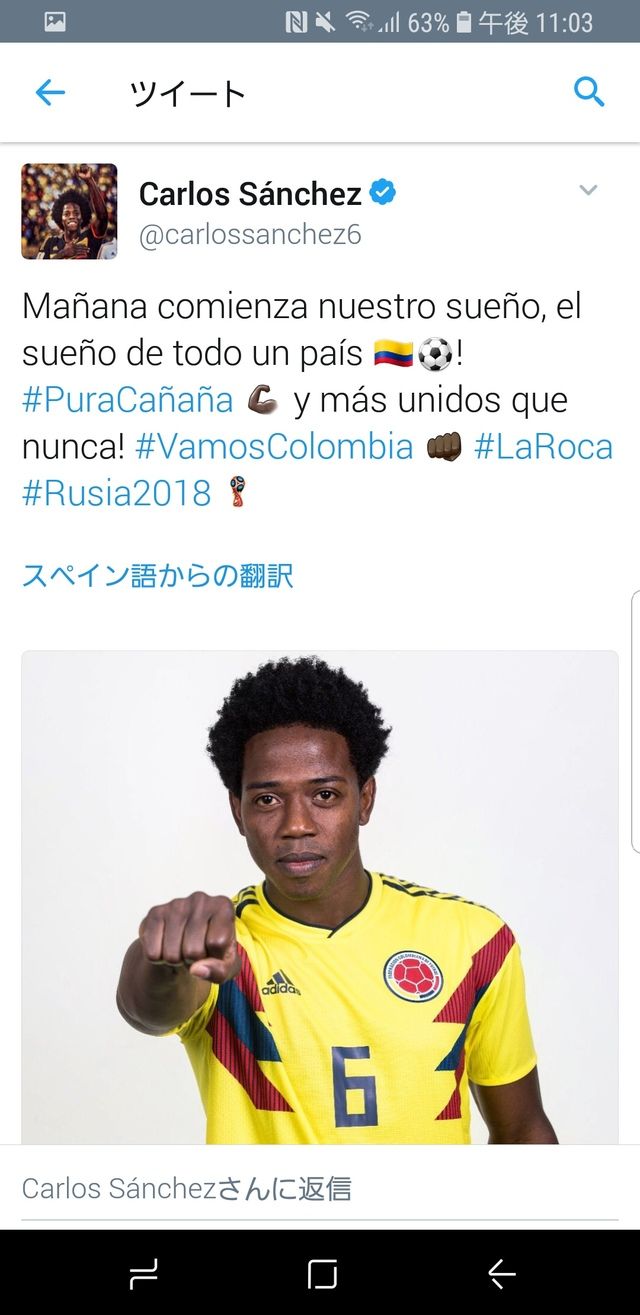This screenshot has width=640, height=1315.
Task: Tap Android home button
Action: [322, 1274]
